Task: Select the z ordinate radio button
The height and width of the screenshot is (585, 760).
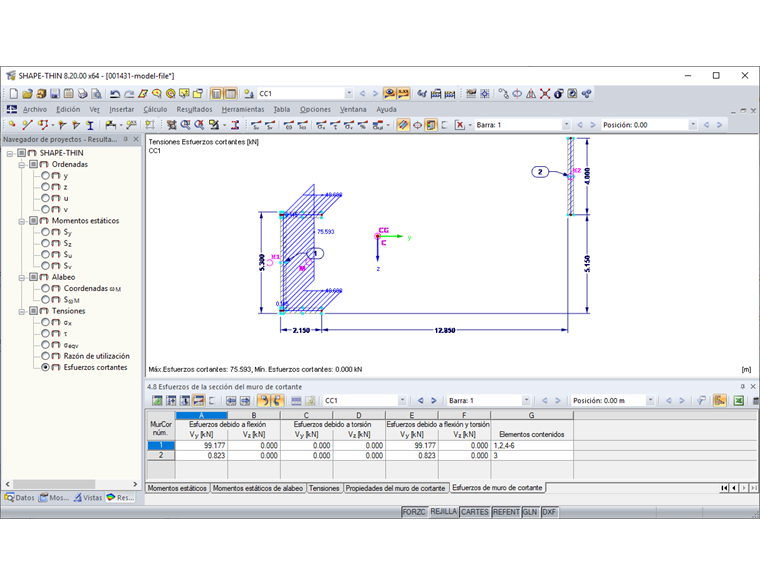Action: tap(45, 187)
